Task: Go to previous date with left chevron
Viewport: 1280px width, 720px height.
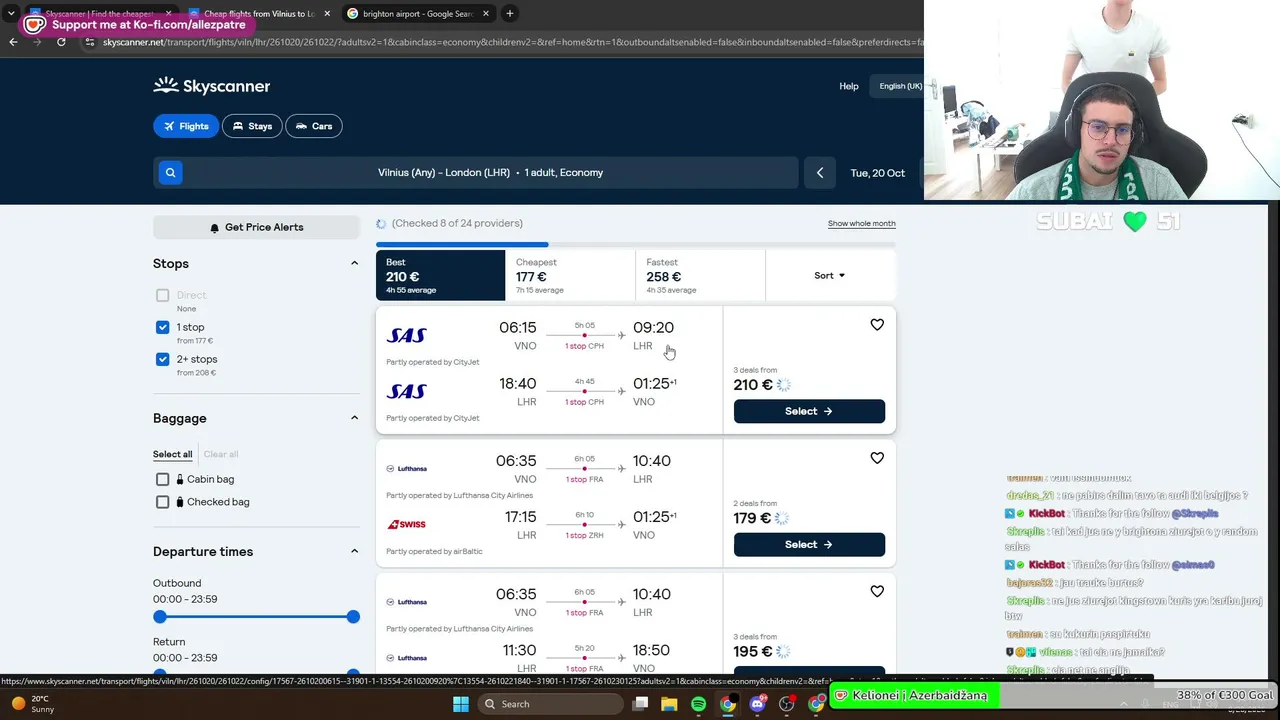Action: coord(820,173)
